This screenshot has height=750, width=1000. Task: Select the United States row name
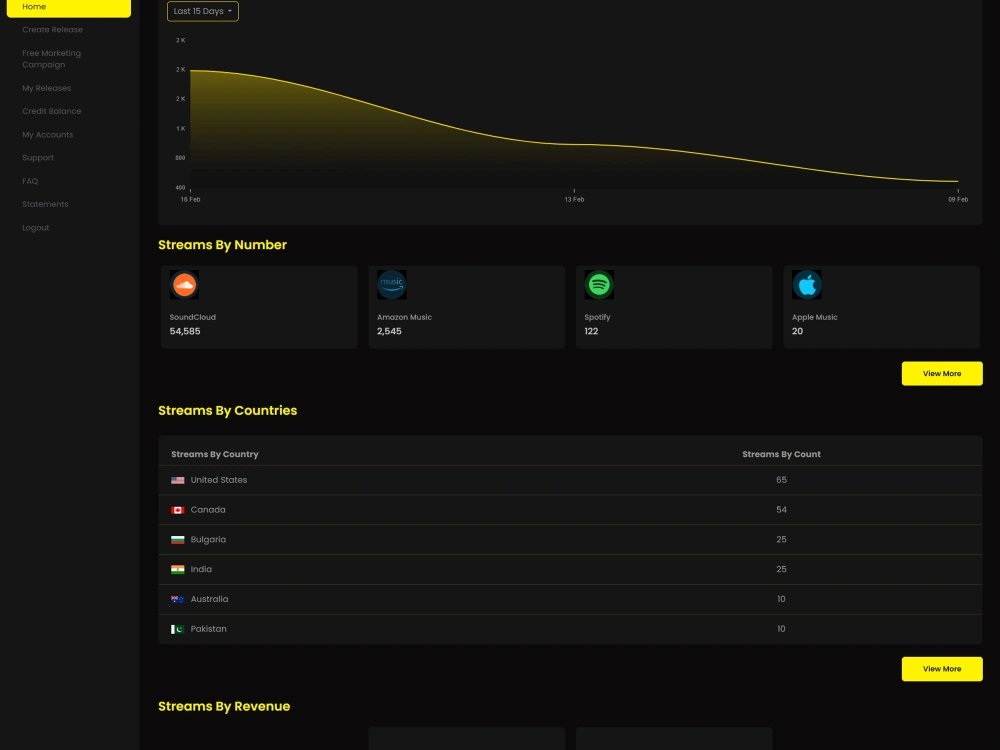(219, 480)
